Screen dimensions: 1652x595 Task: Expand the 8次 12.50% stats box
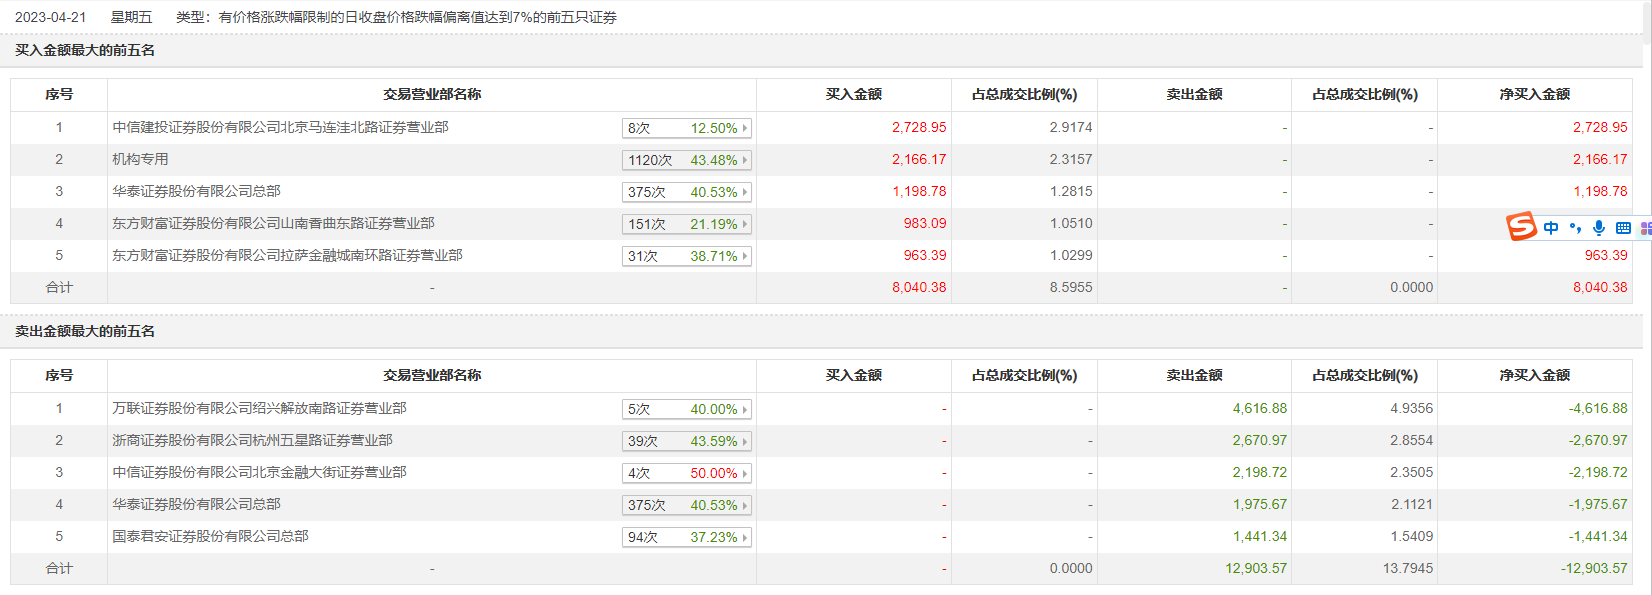click(x=686, y=128)
